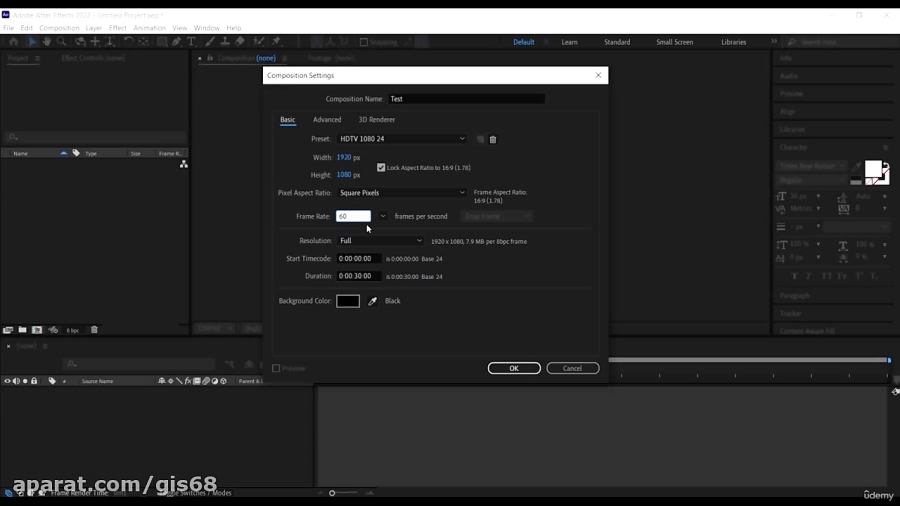900x506 pixels.
Task: Open the Background Color black swatch
Action: (x=348, y=301)
